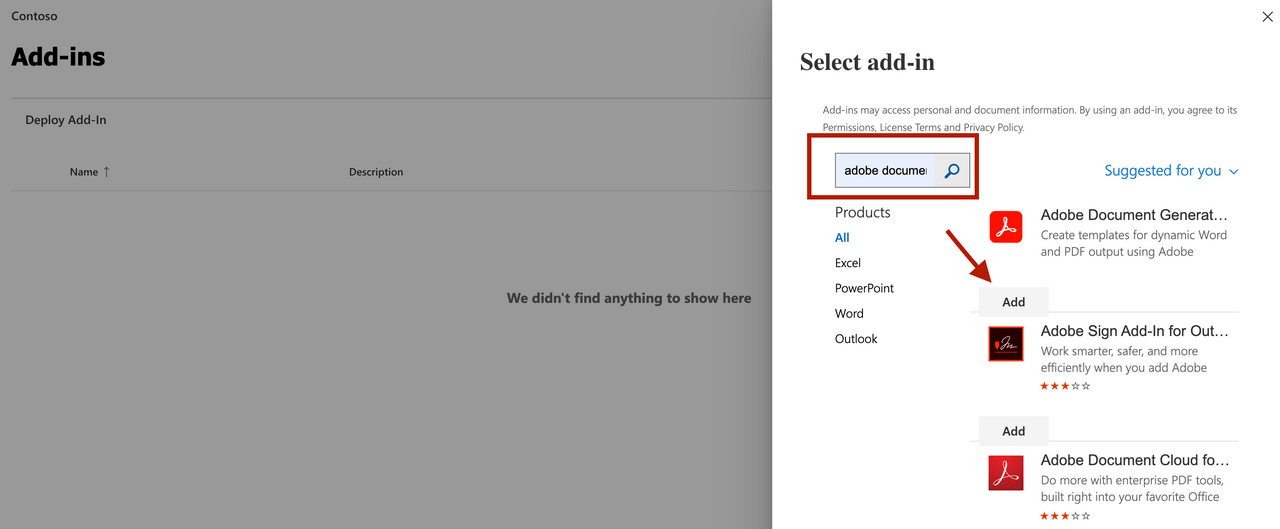Click the Description column header
This screenshot has height=529, width=1280.
click(x=376, y=172)
